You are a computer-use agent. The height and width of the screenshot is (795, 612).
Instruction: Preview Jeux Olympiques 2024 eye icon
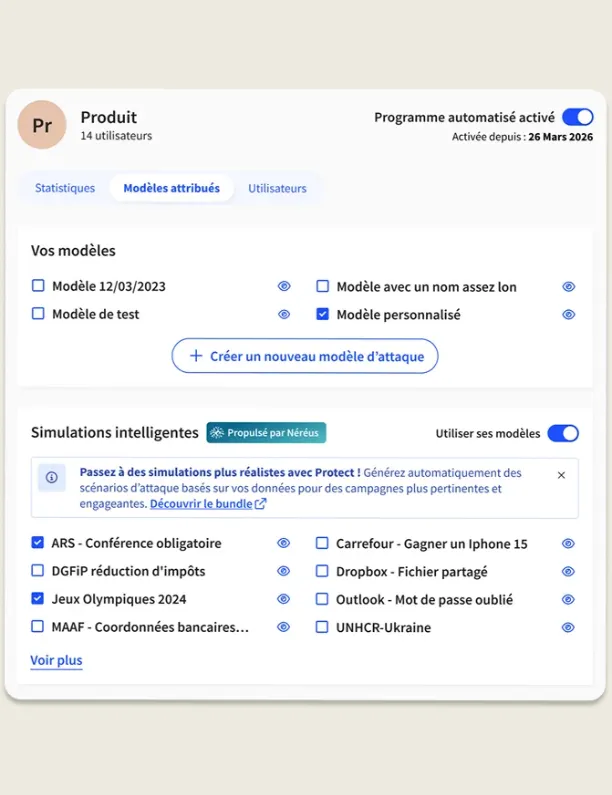[283, 599]
